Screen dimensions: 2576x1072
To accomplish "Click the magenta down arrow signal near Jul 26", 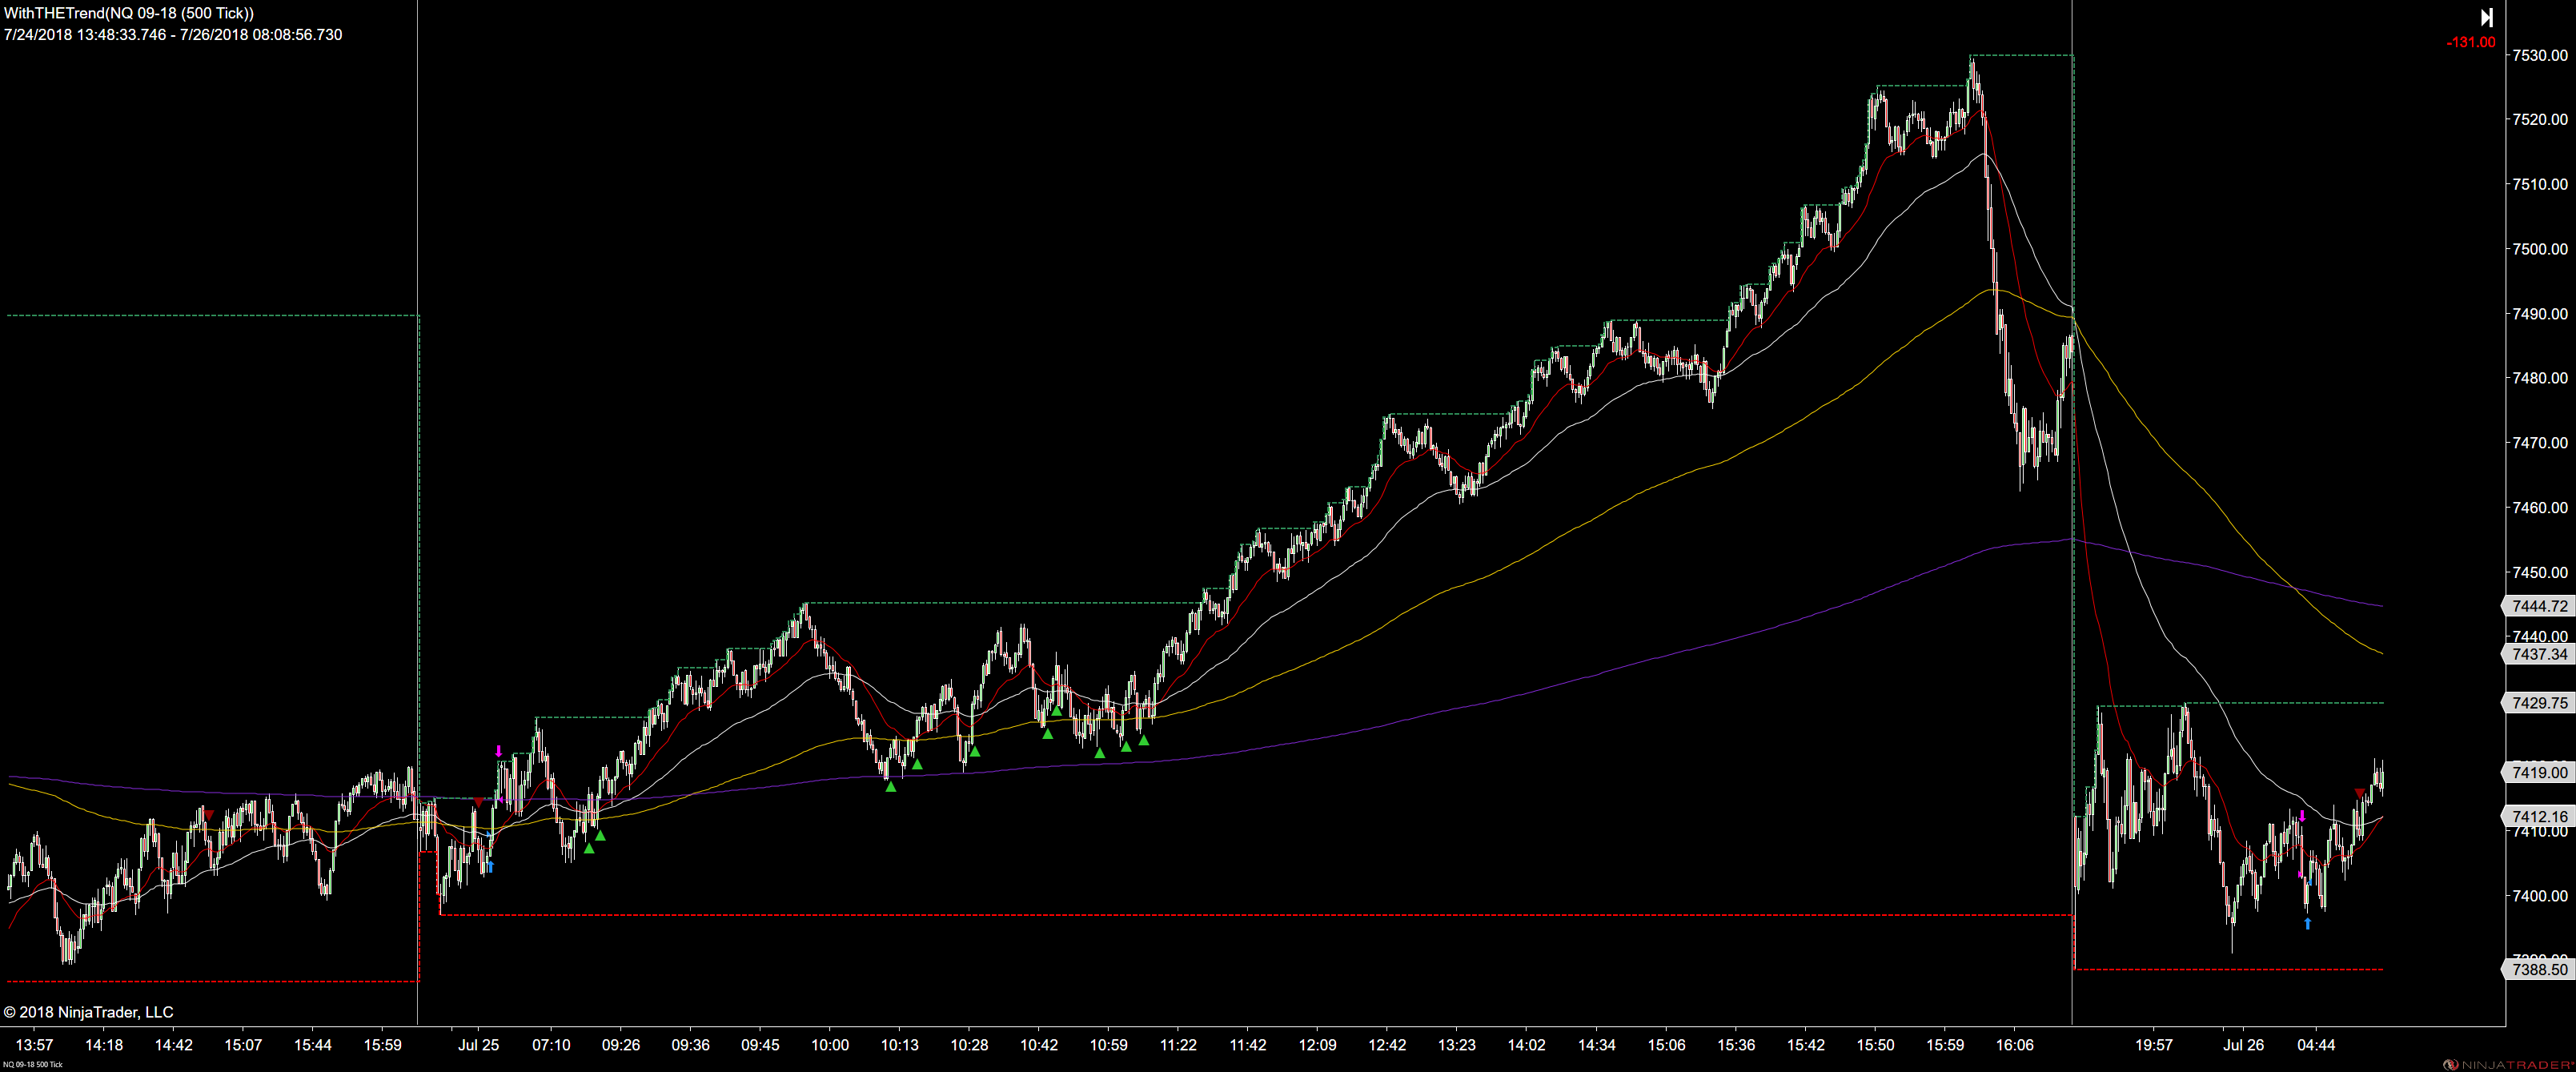I will click(x=2302, y=816).
